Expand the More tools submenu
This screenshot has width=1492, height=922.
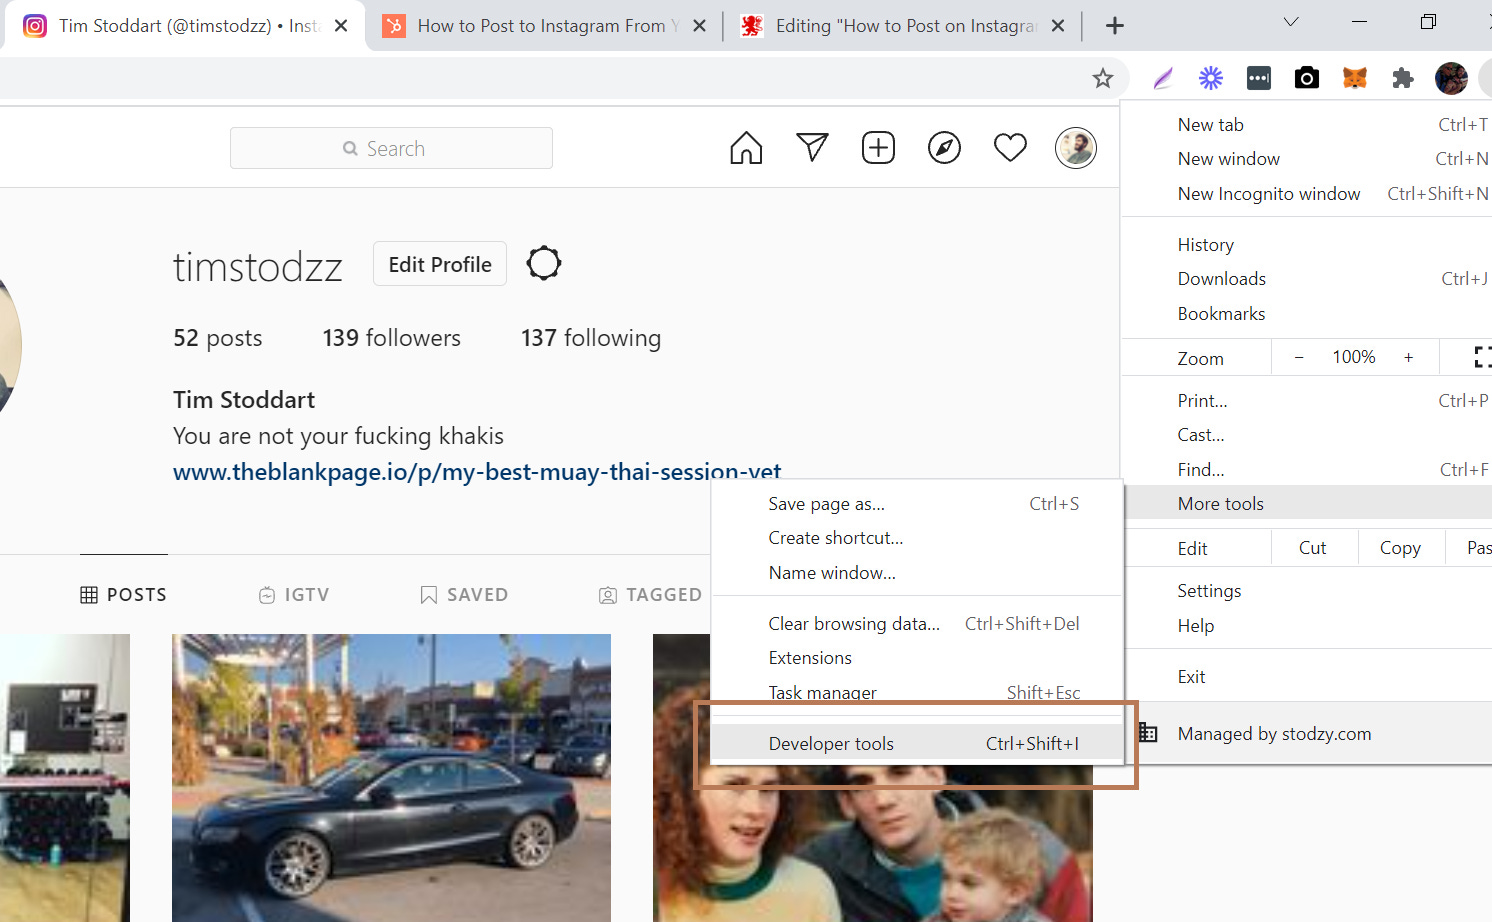coord(1307,504)
